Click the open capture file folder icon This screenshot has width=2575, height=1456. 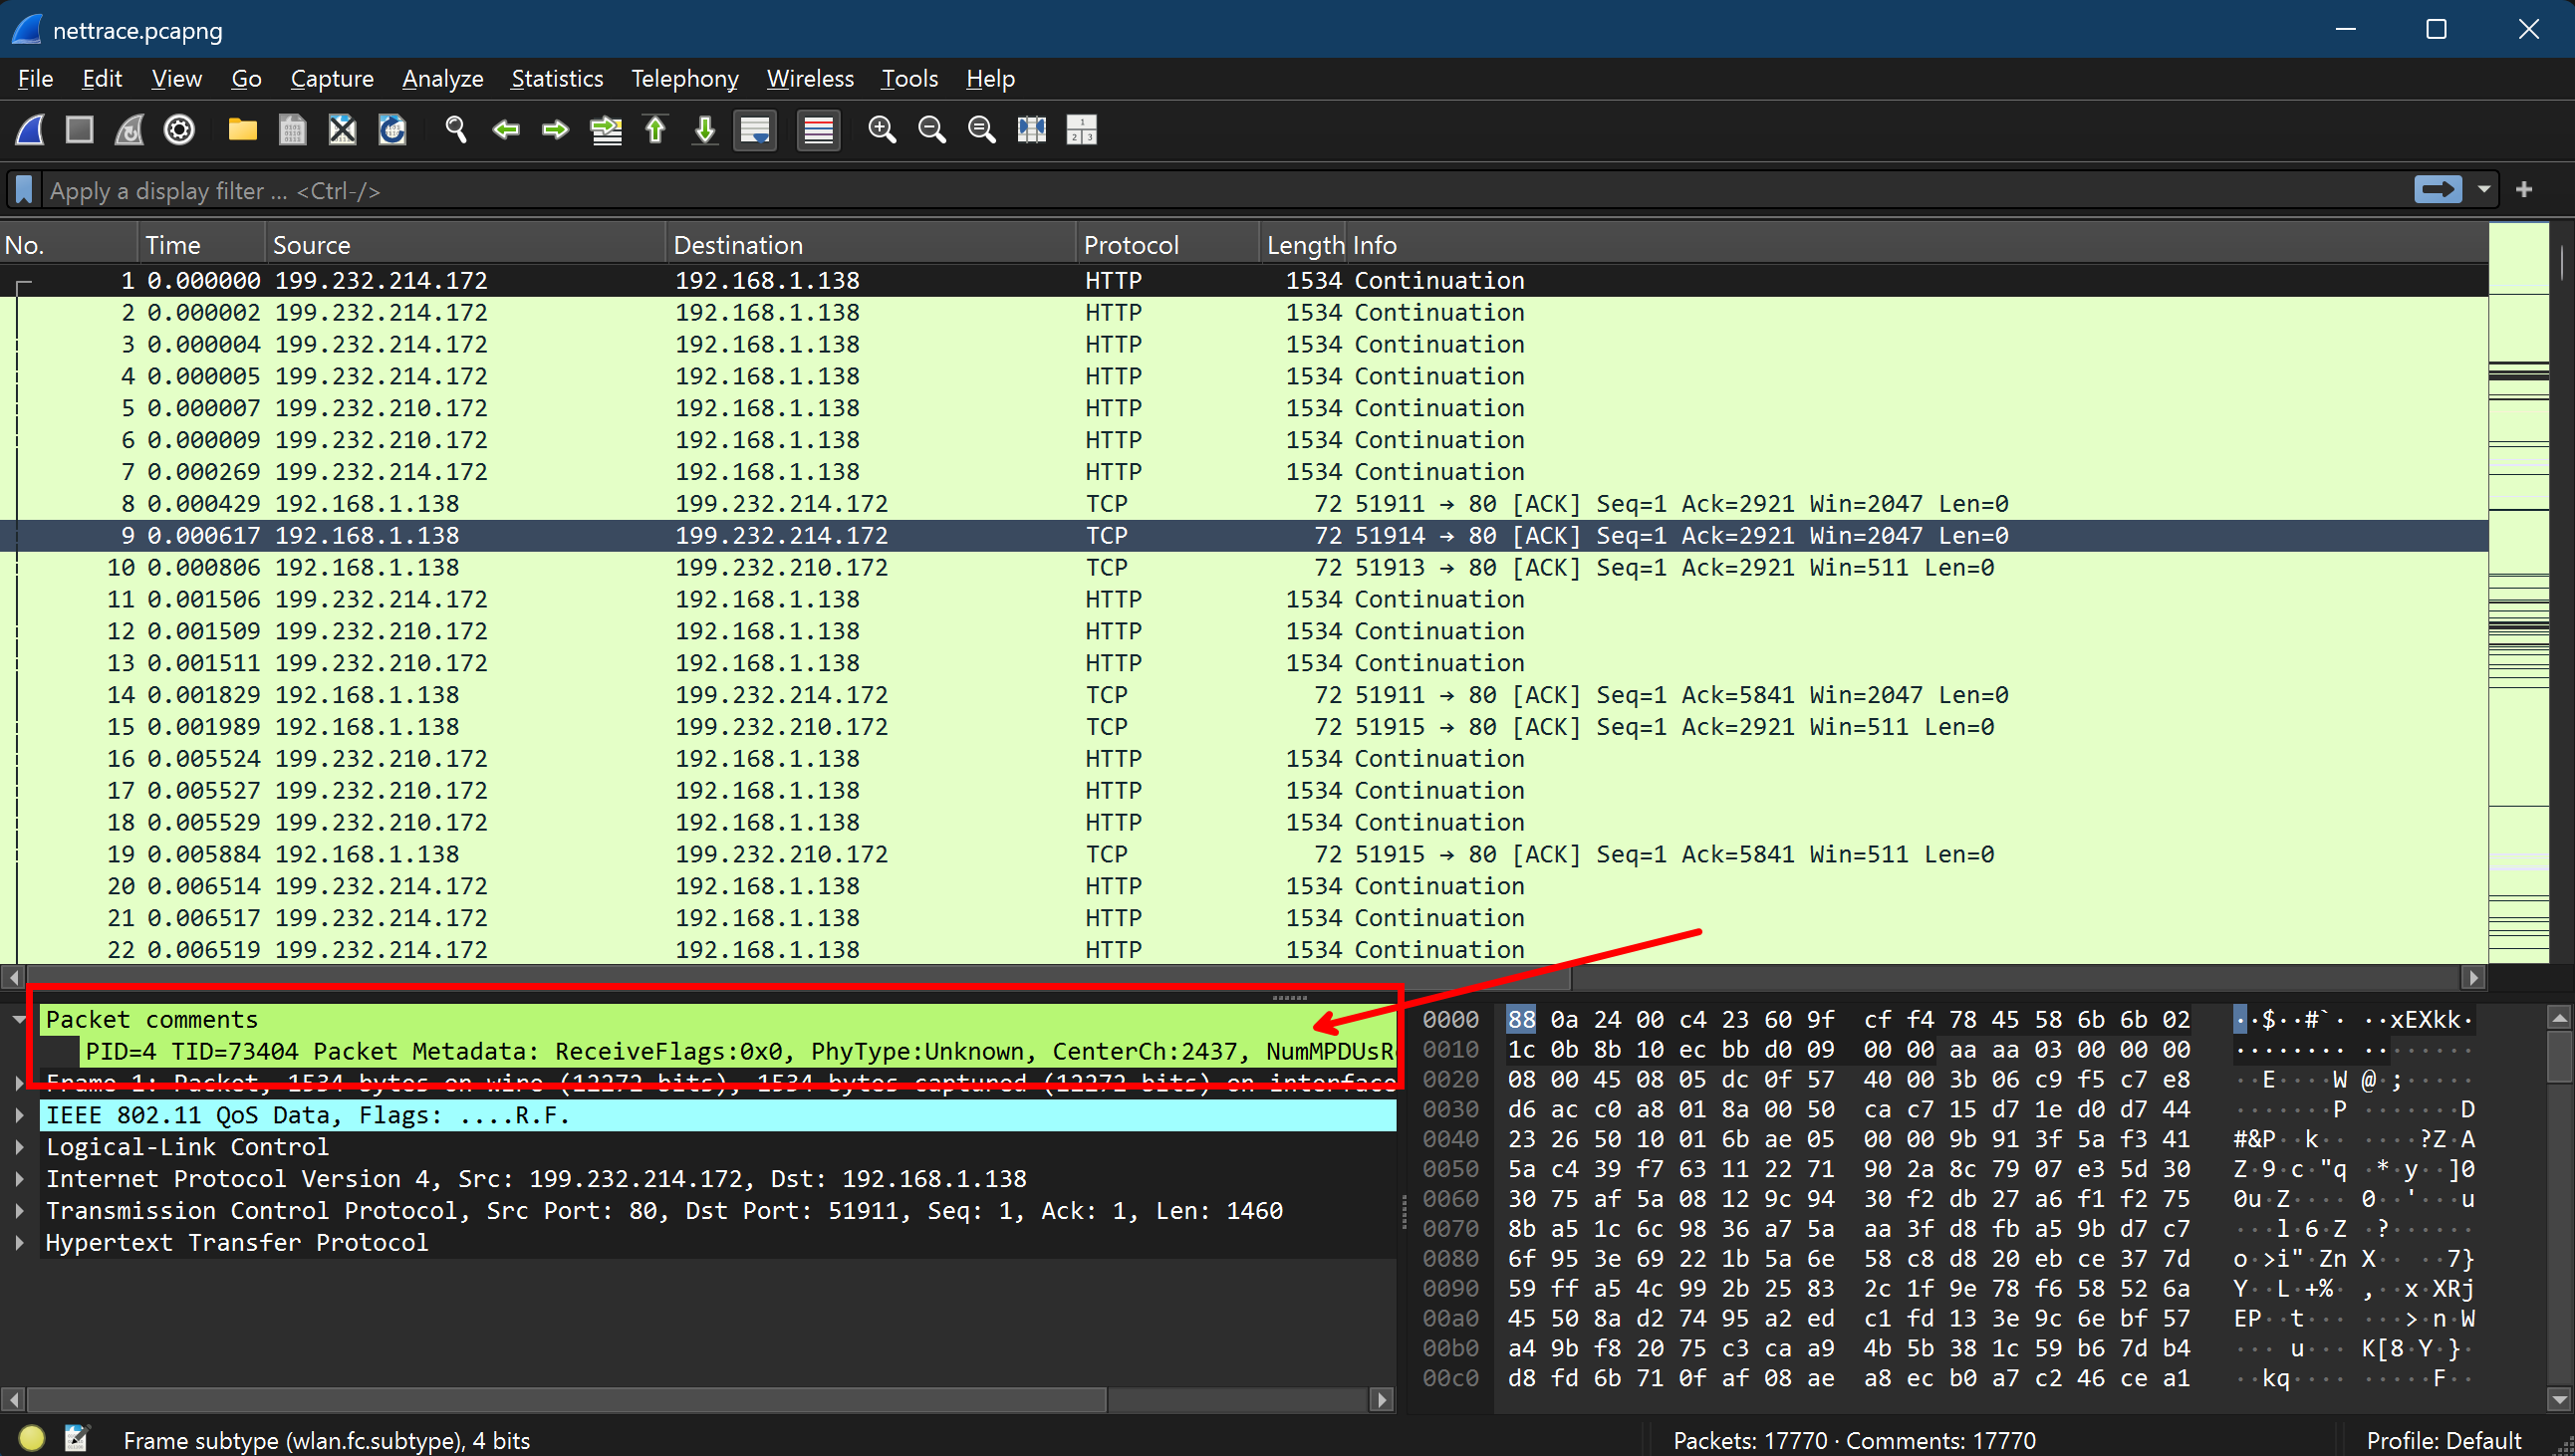(242, 130)
